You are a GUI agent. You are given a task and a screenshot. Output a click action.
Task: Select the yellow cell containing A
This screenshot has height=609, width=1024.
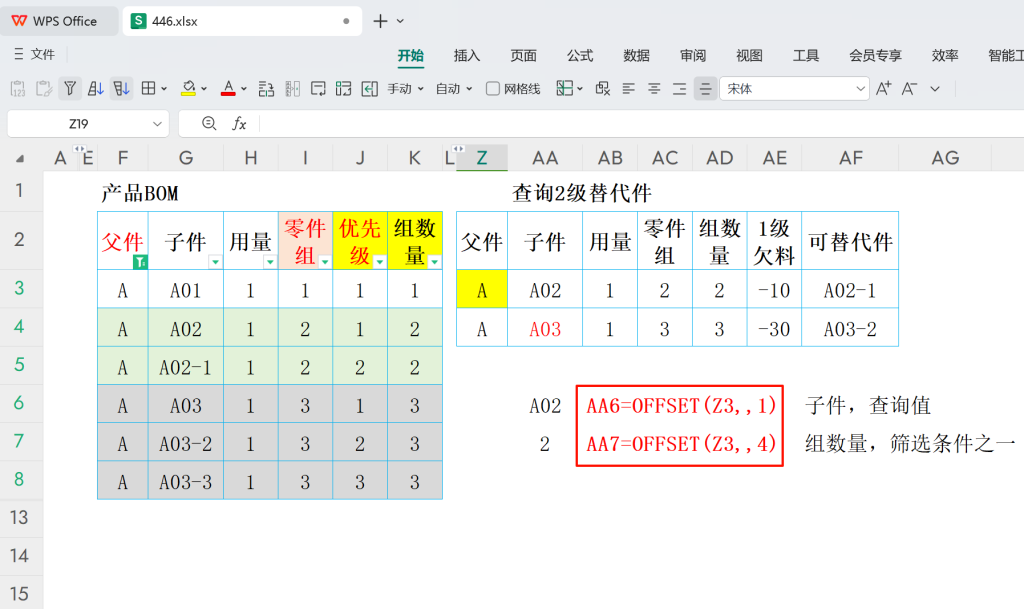tap(482, 289)
